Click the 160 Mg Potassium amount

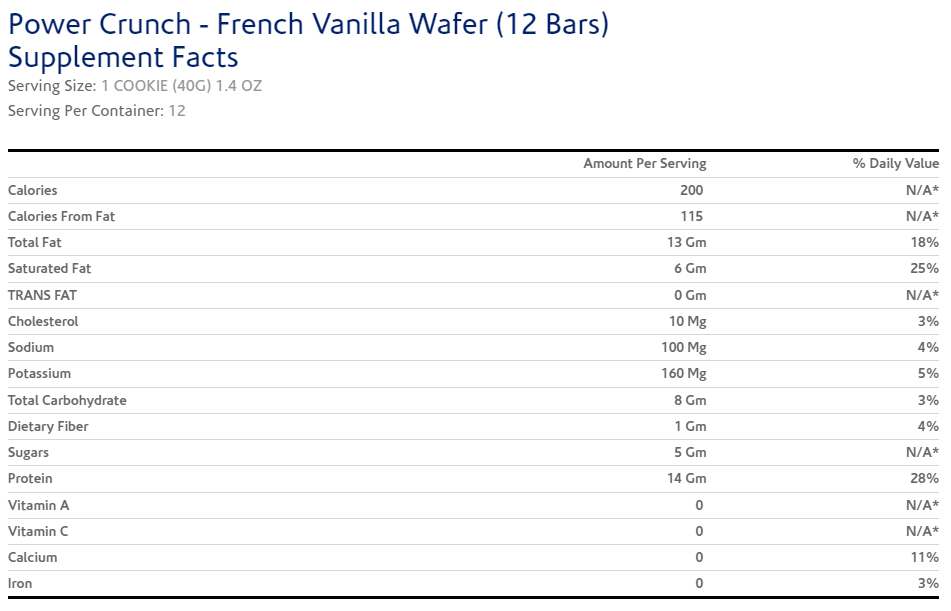(684, 373)
